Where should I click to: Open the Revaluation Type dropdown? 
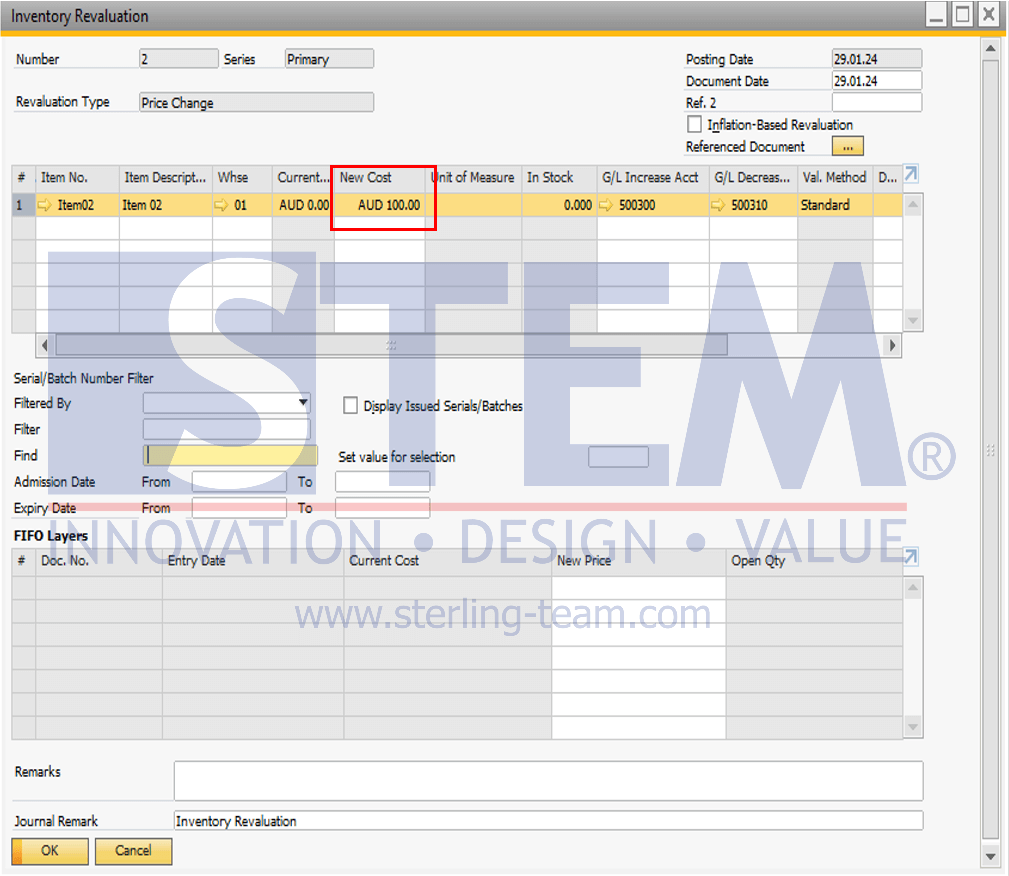257,102
